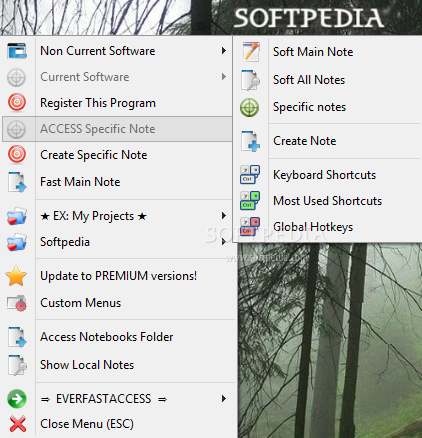The width and height of the screenshot is (422, 438).
Task: Choose Create Specific Note
Action: coord(117,155)
